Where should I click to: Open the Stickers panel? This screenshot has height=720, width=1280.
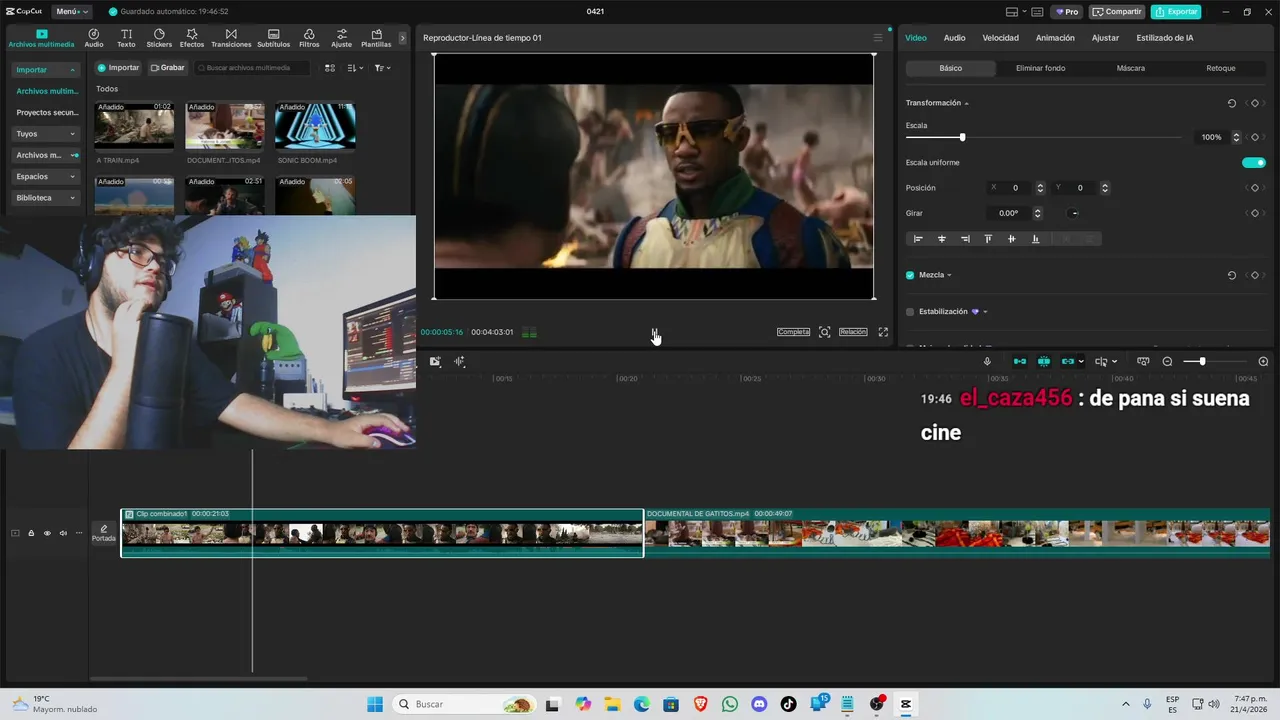[159, 38]
